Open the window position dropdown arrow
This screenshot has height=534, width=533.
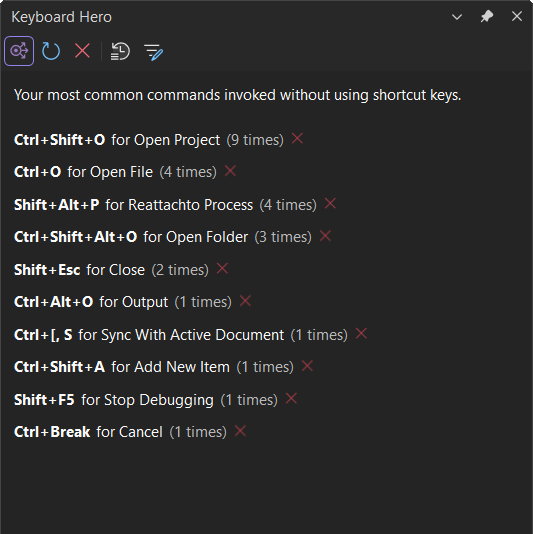(457, 17)
